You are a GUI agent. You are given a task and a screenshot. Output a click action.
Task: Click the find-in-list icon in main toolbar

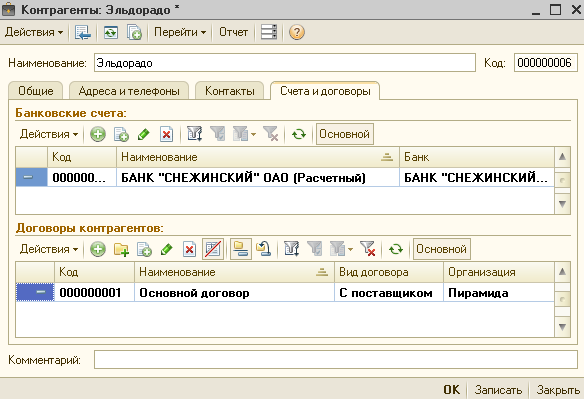(82, 32)
